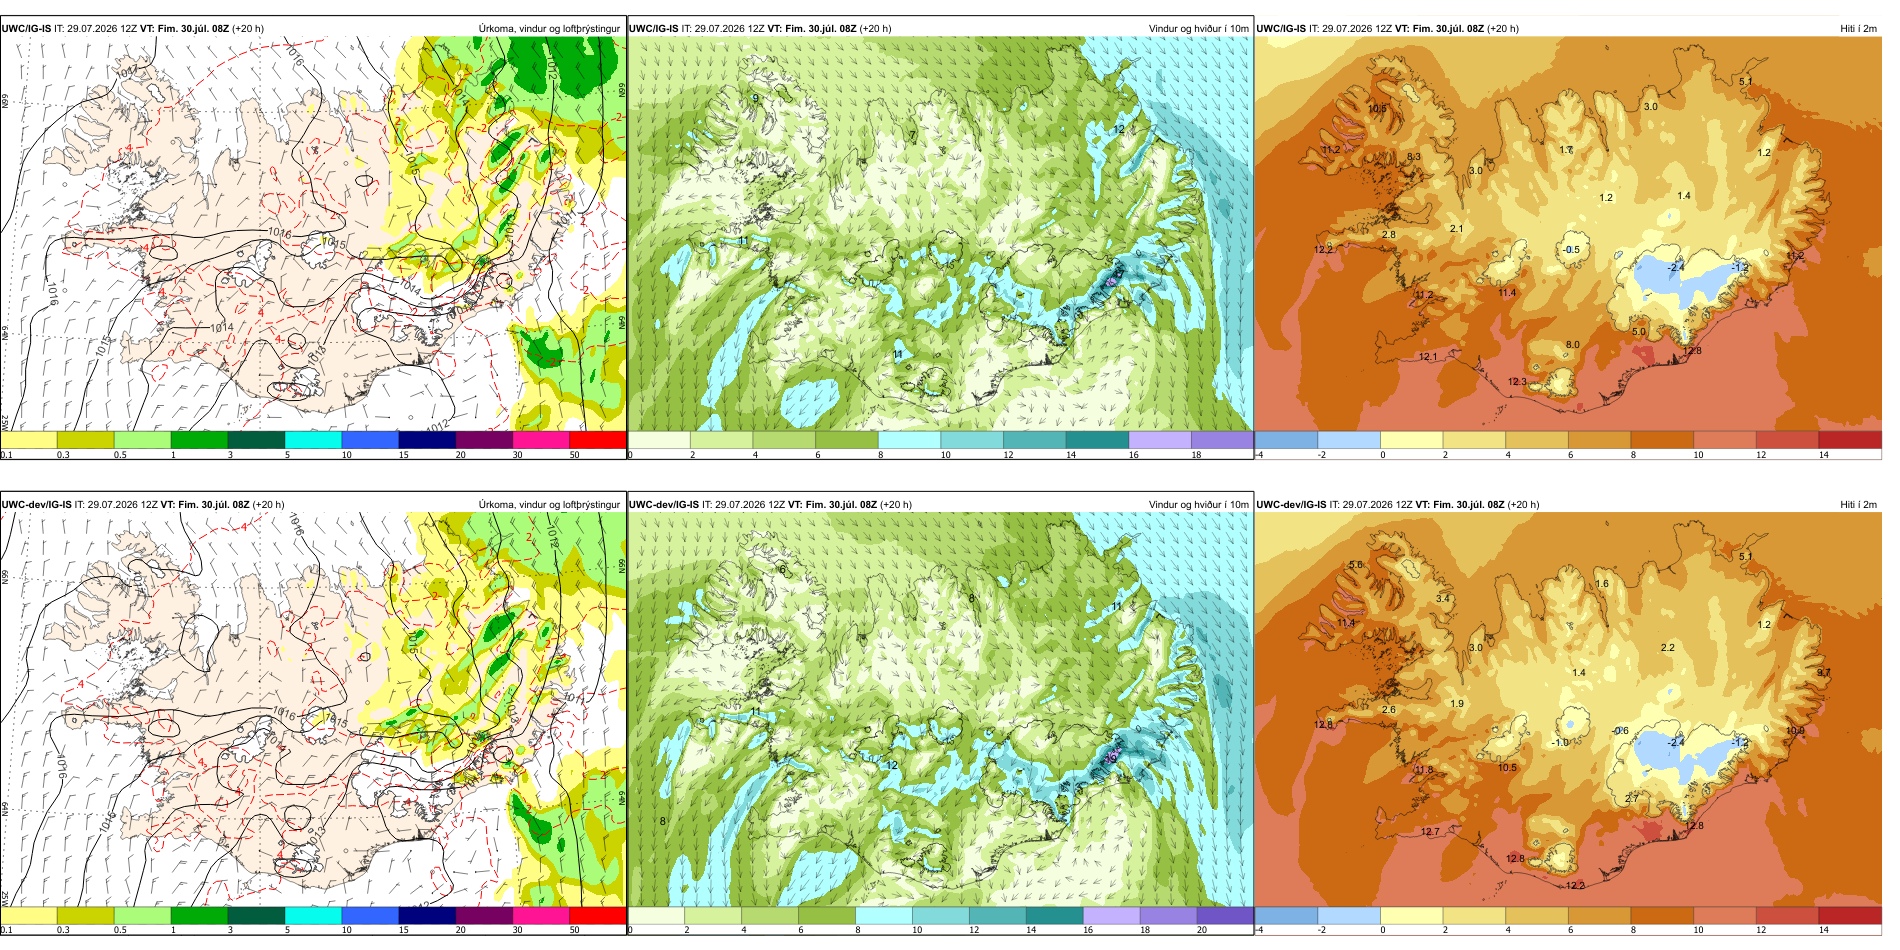
Task: Click the -0.6 value on UWC-dev/IG-IS temperature map
Action: [x=1621, y=731]
